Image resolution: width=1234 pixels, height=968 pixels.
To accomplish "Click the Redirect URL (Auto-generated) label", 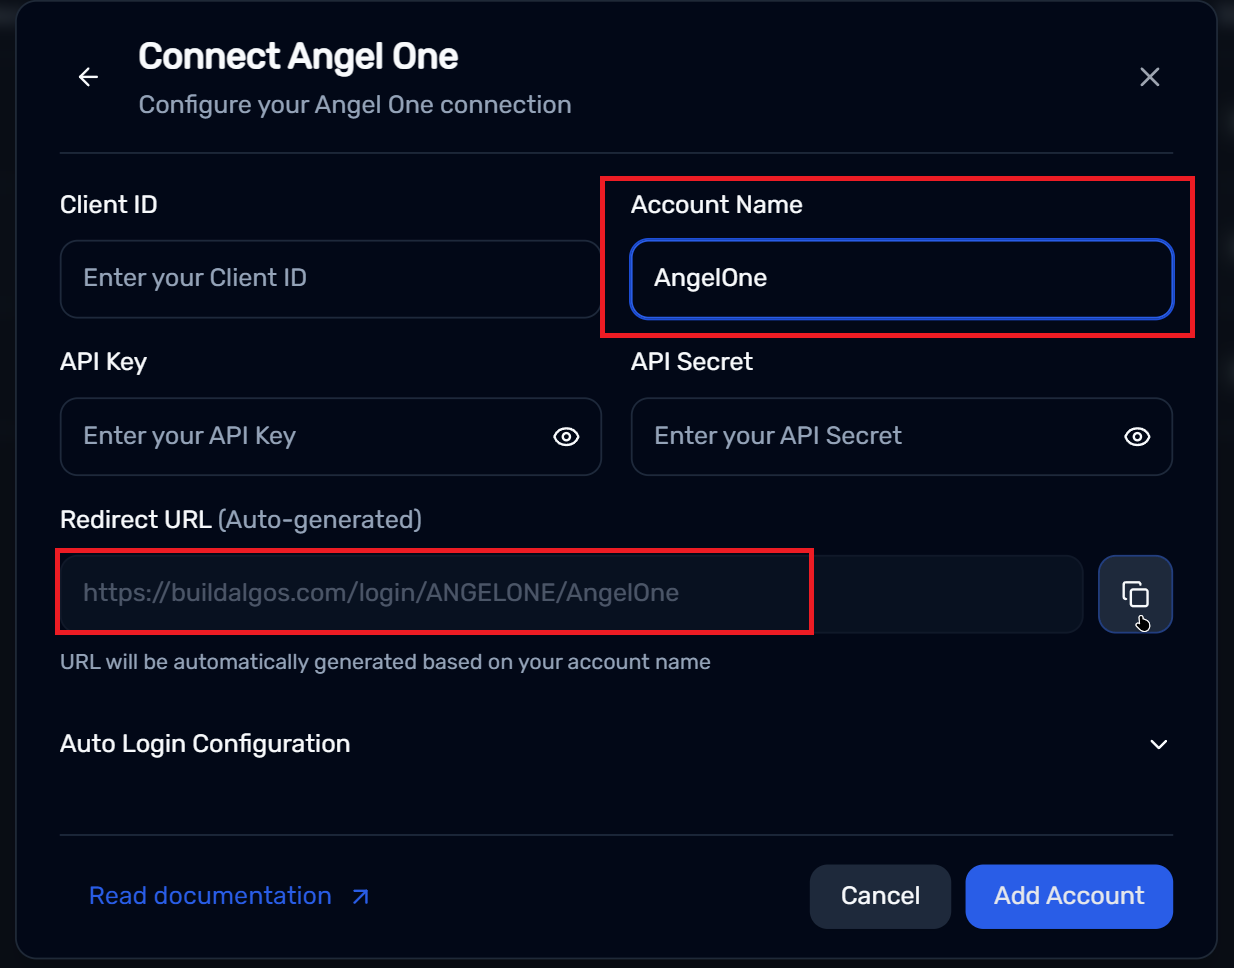I will coord(240,520).
